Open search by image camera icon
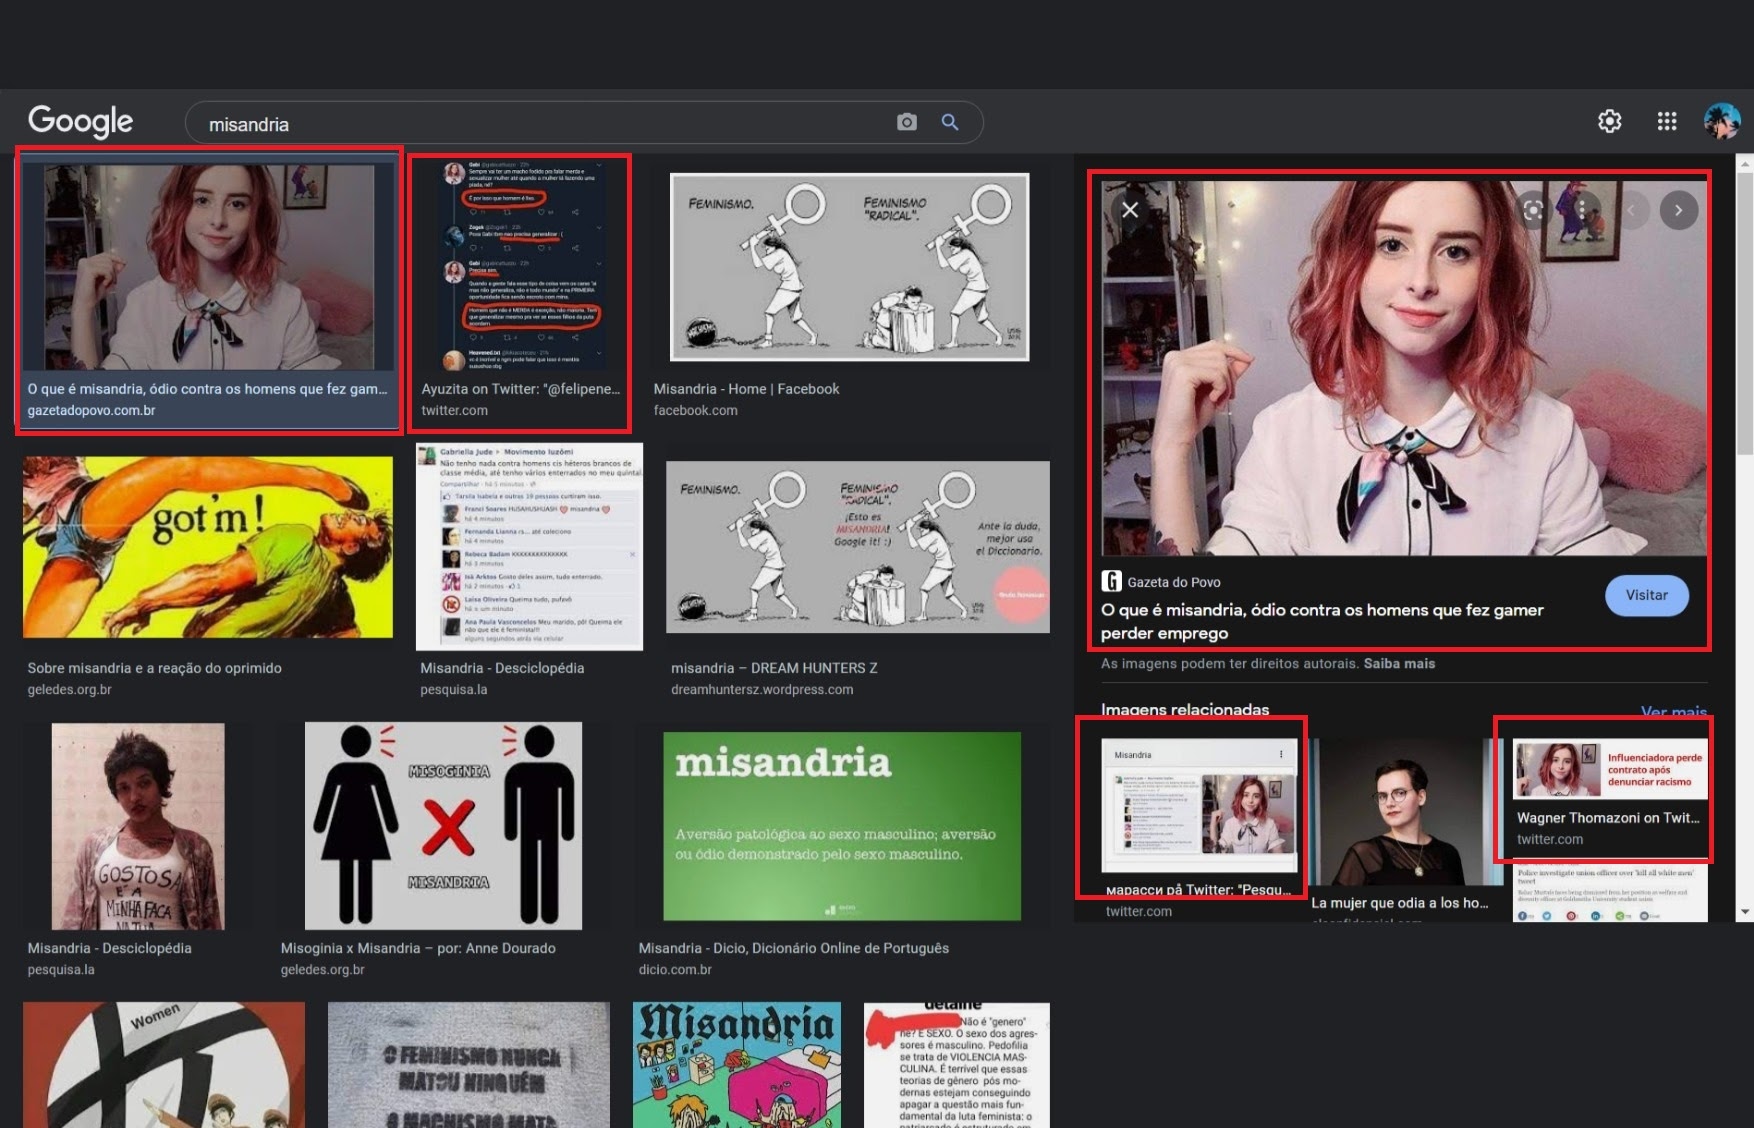The width and height of the screenshot is (1754, 1128). pos(907,122)
